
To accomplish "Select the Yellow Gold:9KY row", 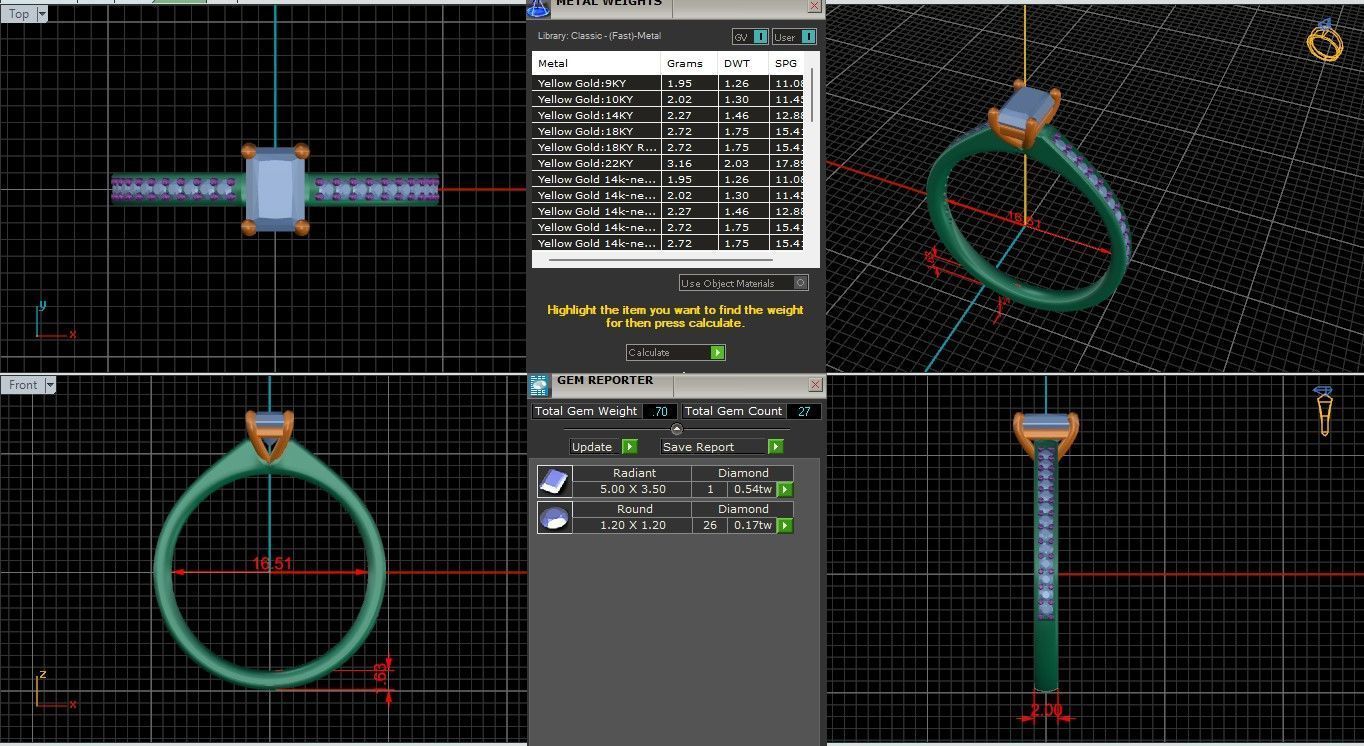I will coord(668,83).
